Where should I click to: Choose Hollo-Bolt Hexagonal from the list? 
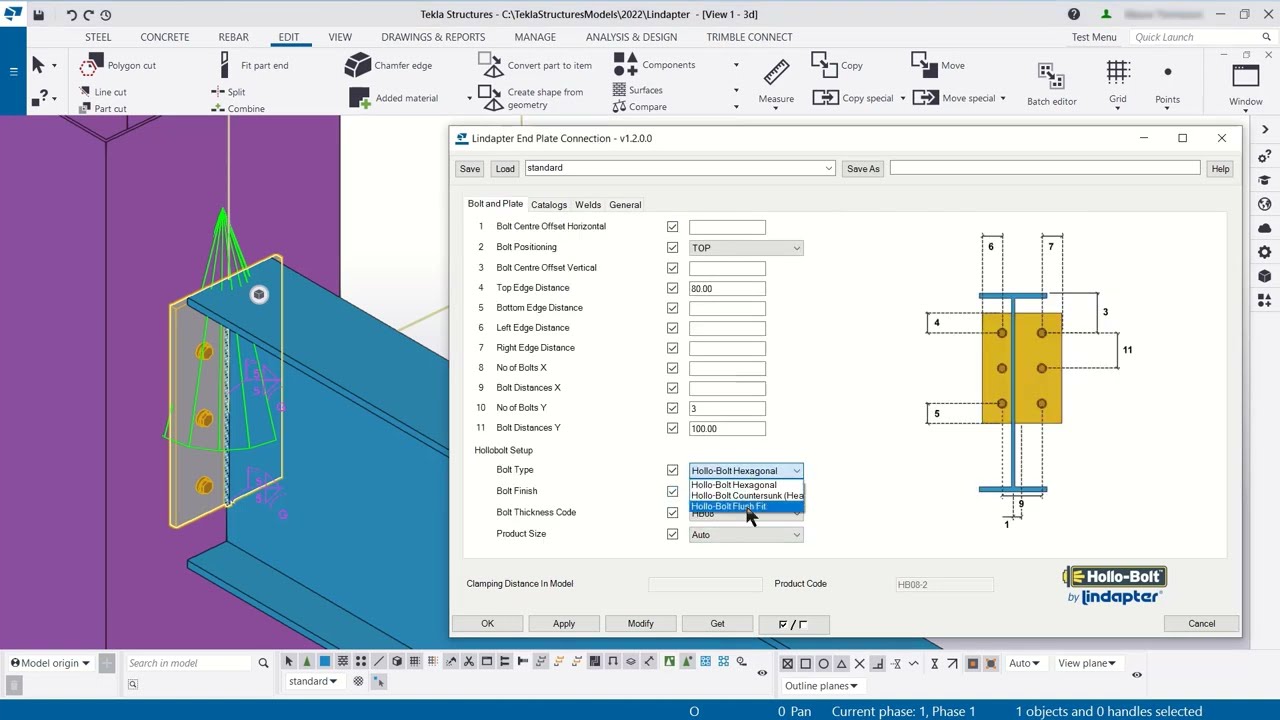click(x=746, y=485)
